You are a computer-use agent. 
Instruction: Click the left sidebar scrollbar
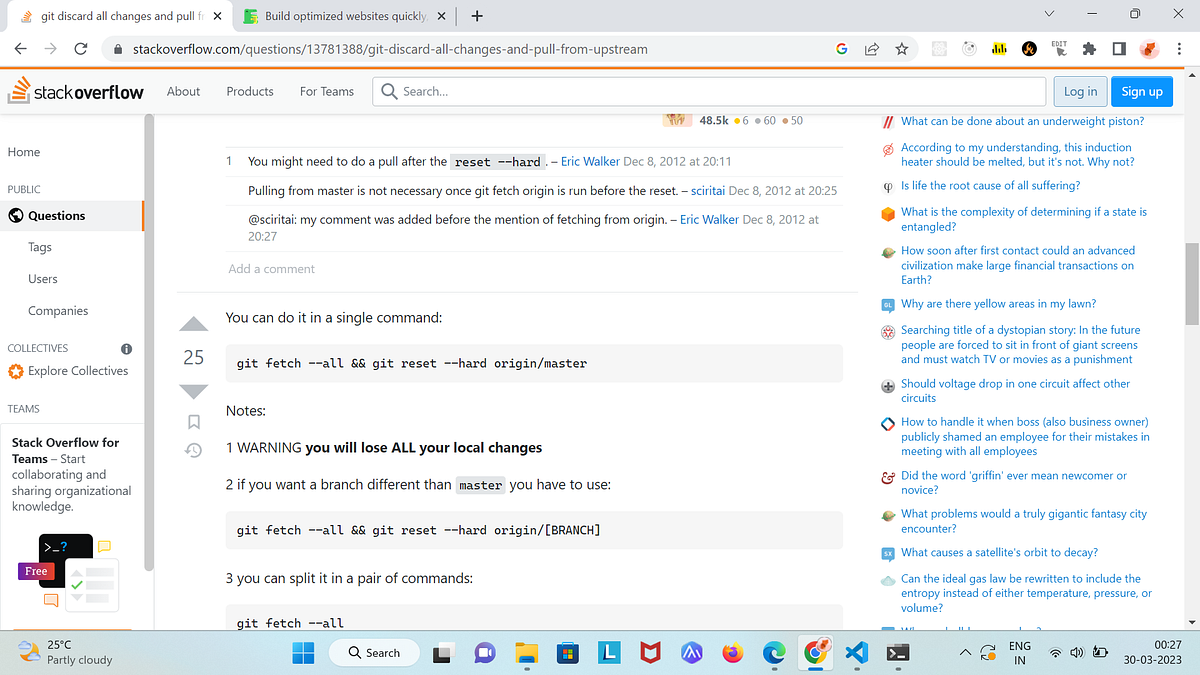pyautogui.click(x=149, y=340)
